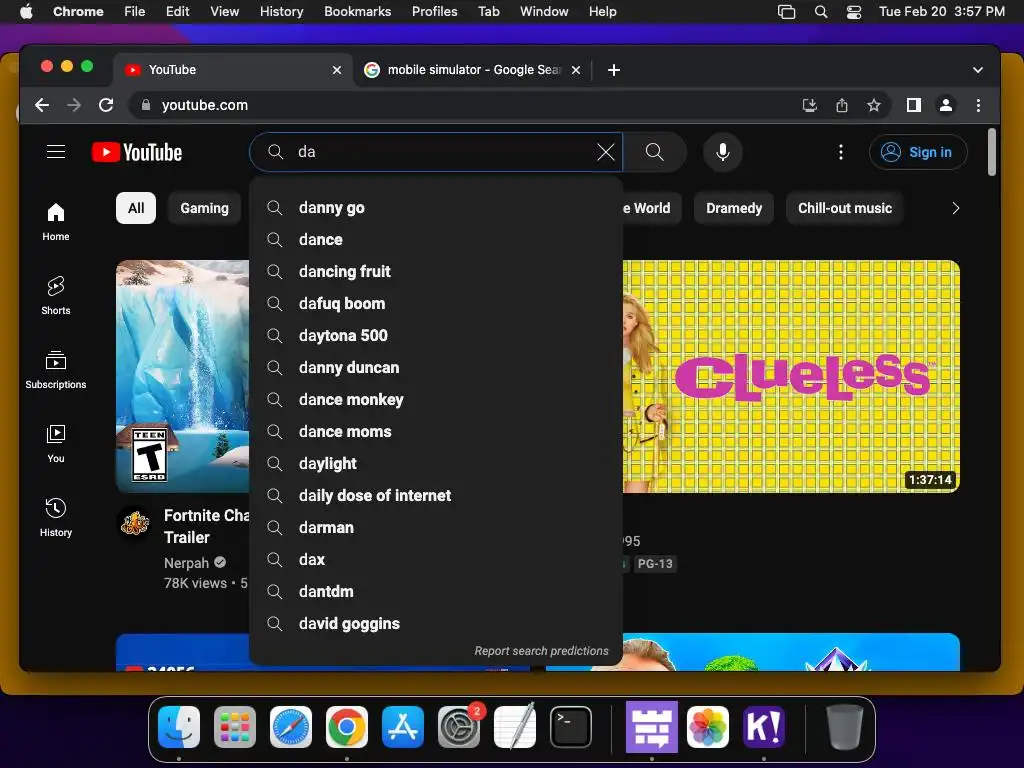This screenshot has width=1024, height=768.
Task: Open the Clueless movie thumbnail
Action: point(791,376)
